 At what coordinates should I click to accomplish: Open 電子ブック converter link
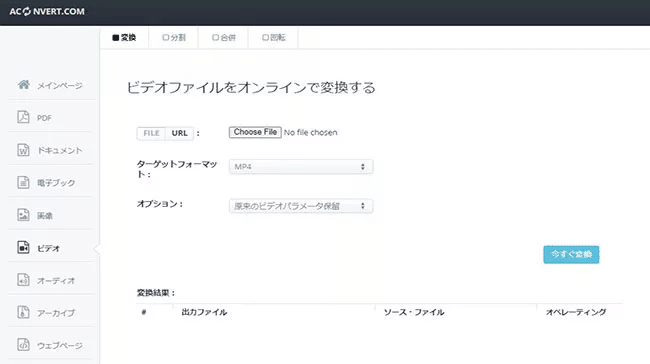click(56, 183)
